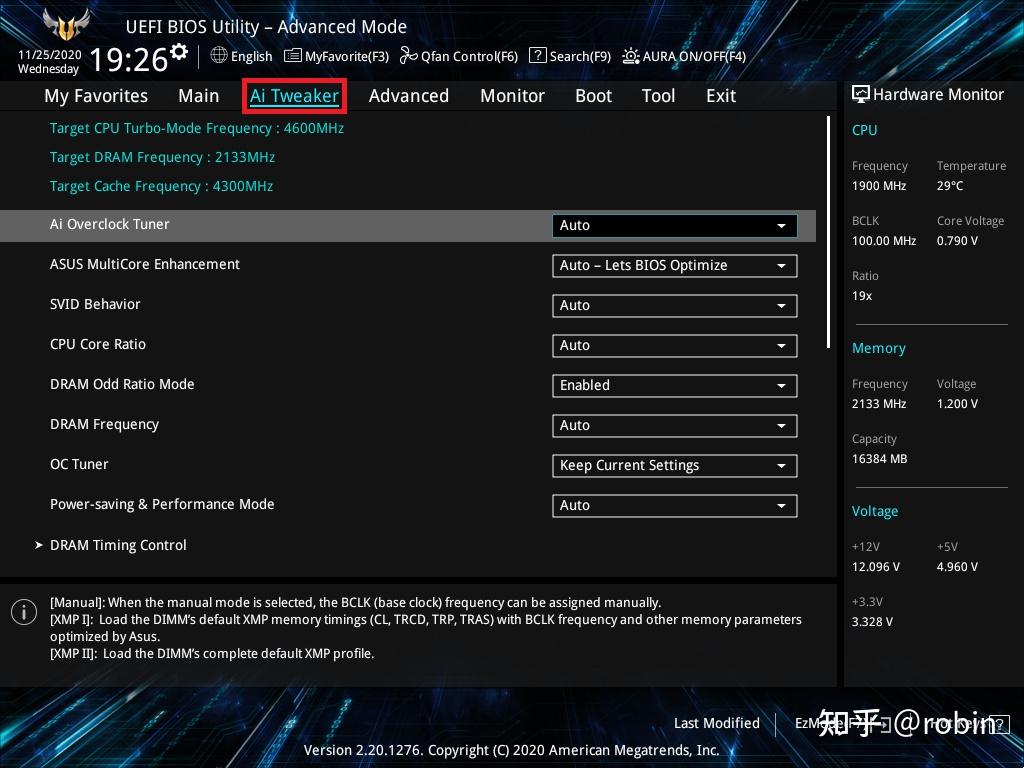Click the Voltage heading in Hardware Monitor

click(875, 511)
